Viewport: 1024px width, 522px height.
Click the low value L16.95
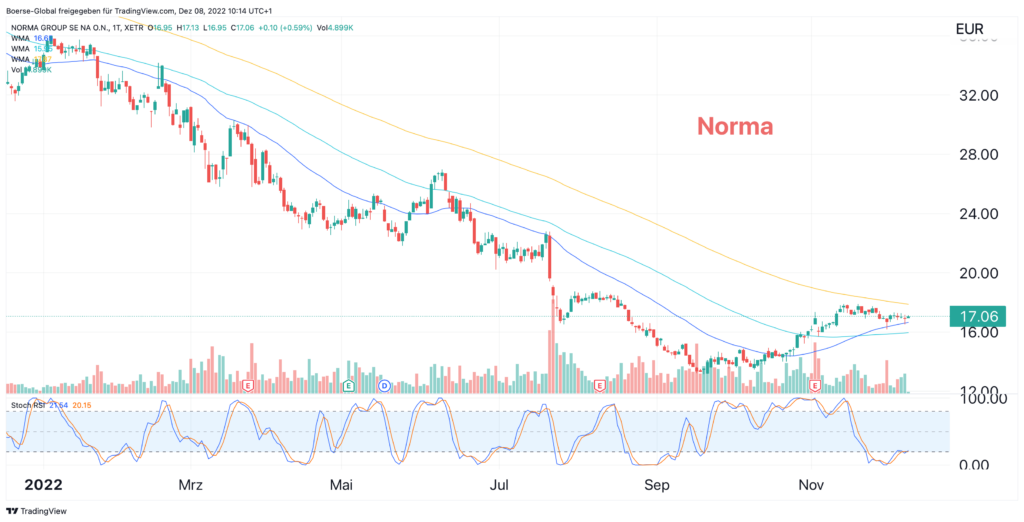tap(215, 28)
